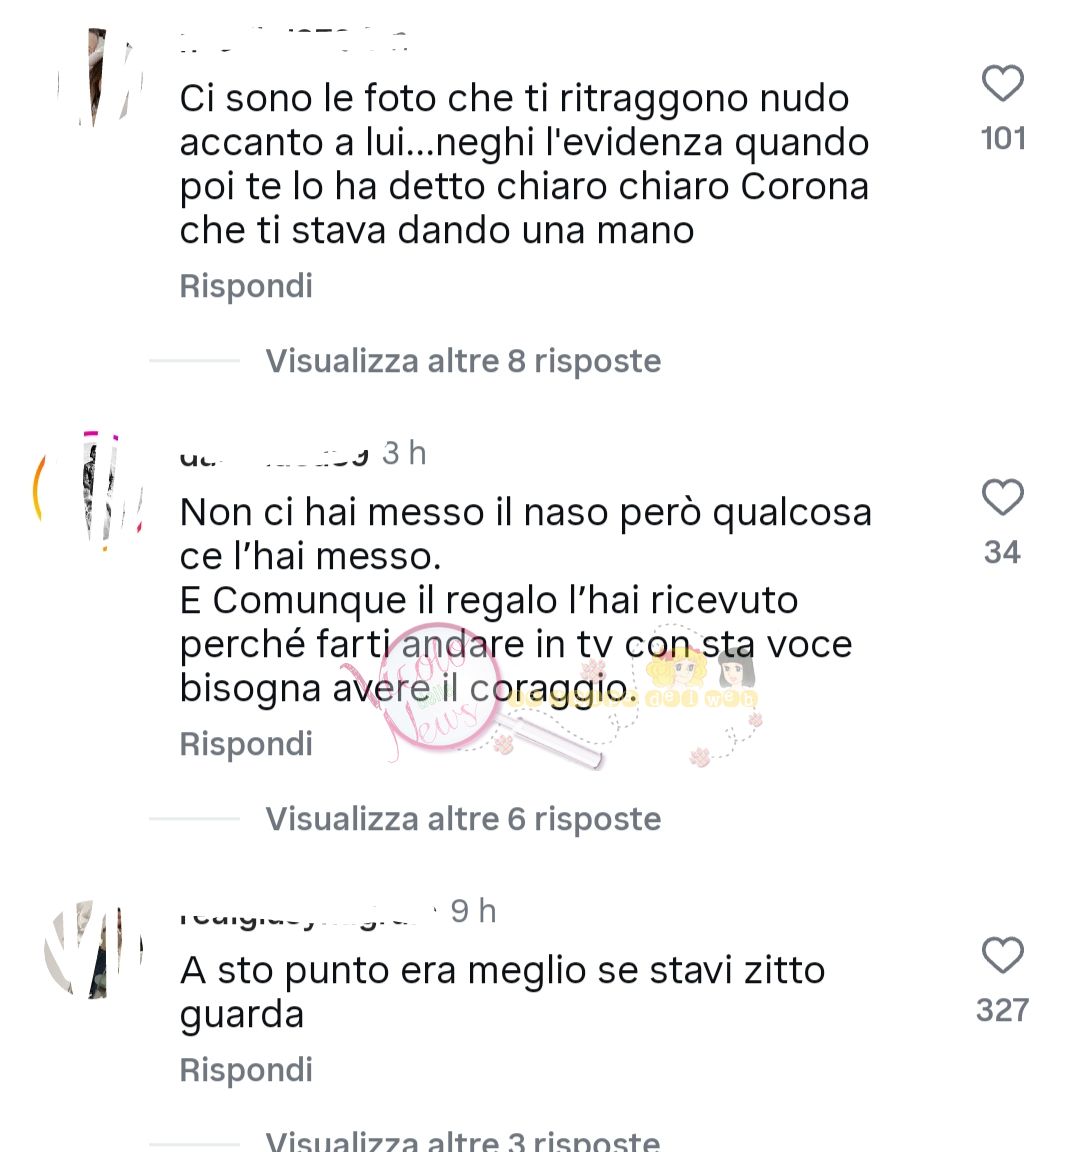View the 327 likes count

click(1003, 1009)
